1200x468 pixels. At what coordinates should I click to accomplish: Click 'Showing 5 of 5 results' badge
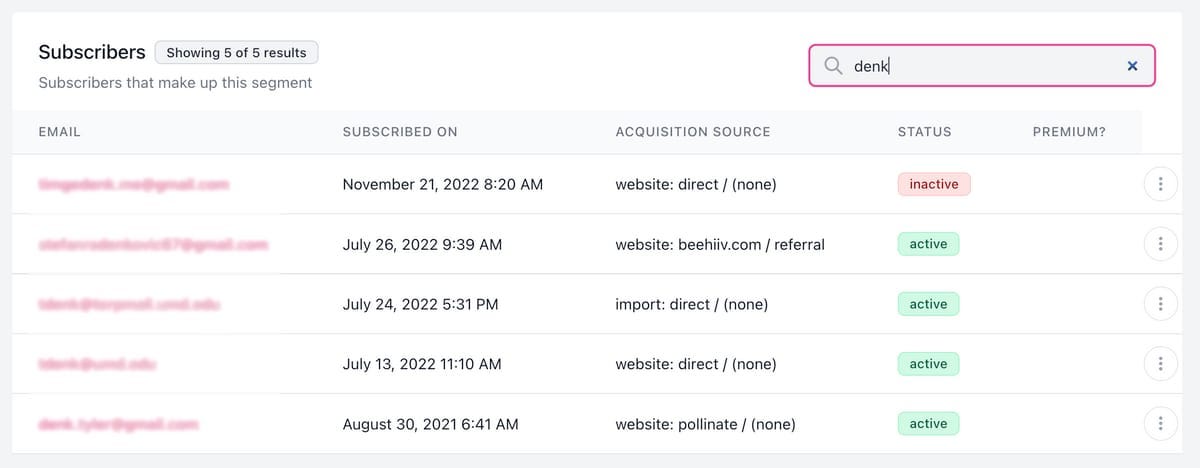point(237,52)
